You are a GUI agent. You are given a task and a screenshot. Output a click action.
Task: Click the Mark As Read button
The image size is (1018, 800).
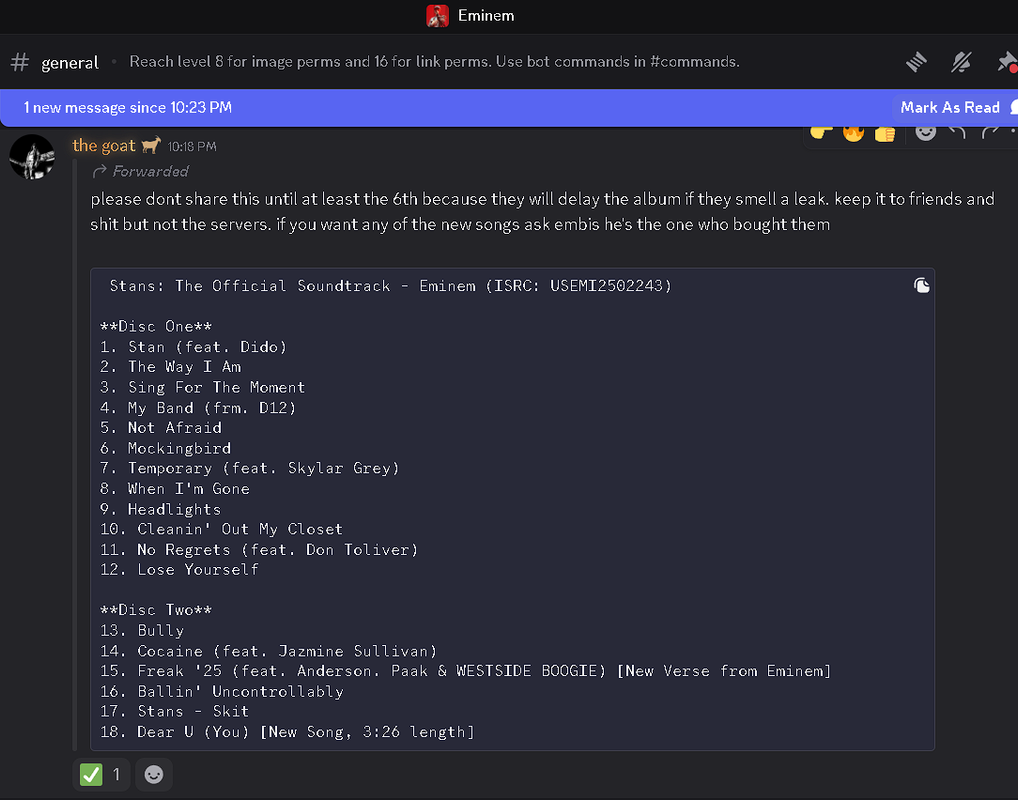949,108
